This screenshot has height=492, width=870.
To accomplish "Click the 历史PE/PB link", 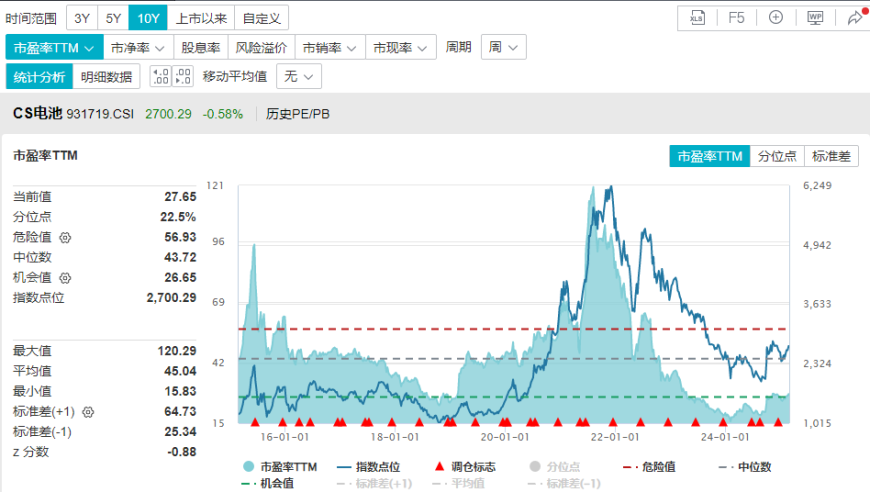I will point(298,114).
